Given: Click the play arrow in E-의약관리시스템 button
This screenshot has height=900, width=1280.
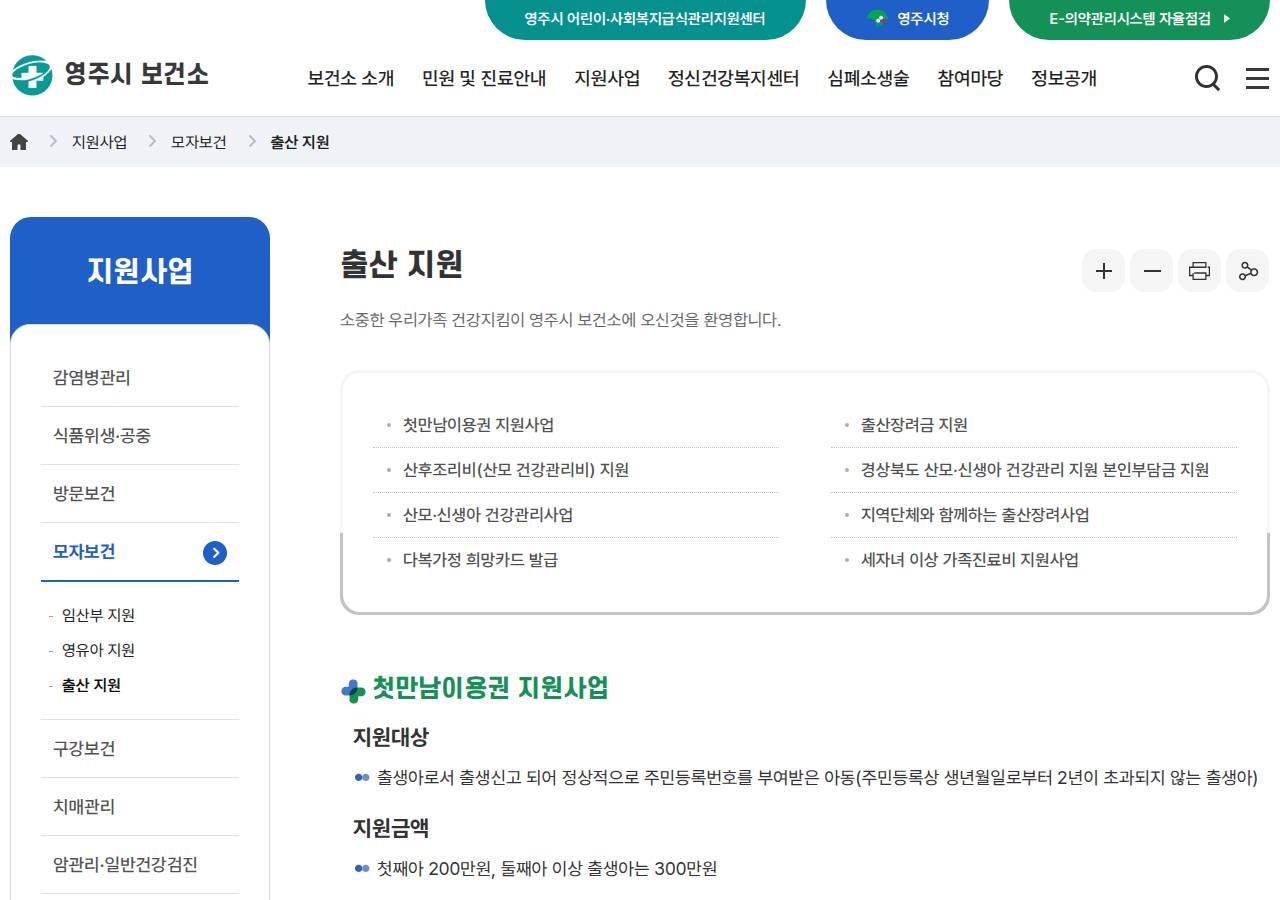Looking at the screenshot, I should point(1227,18).
